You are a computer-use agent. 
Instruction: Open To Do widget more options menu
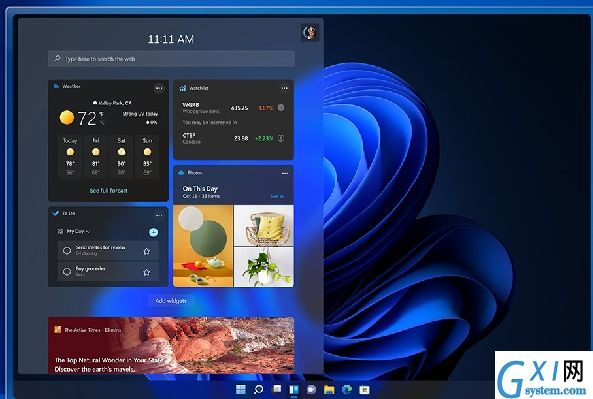159,215
